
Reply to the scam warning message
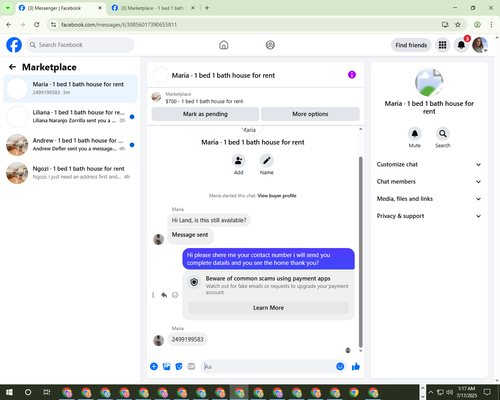click(x=164, y=295)
